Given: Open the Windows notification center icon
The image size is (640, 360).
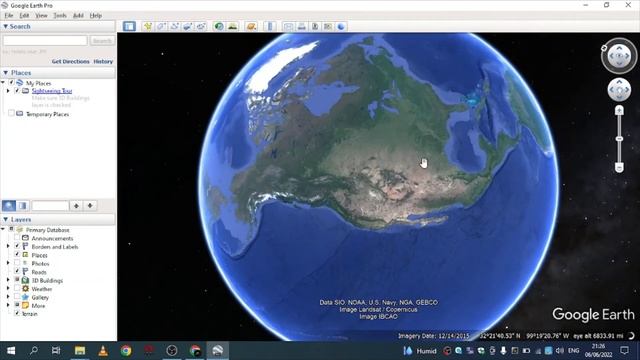Looking at the screenshot, I should (624, 351).
